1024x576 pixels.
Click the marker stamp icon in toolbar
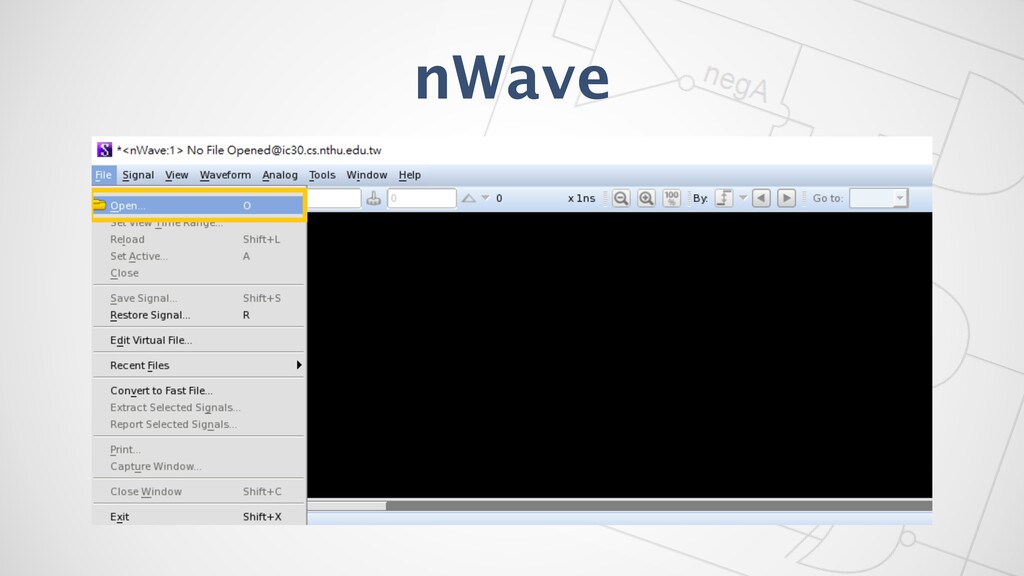coord(374,198)
